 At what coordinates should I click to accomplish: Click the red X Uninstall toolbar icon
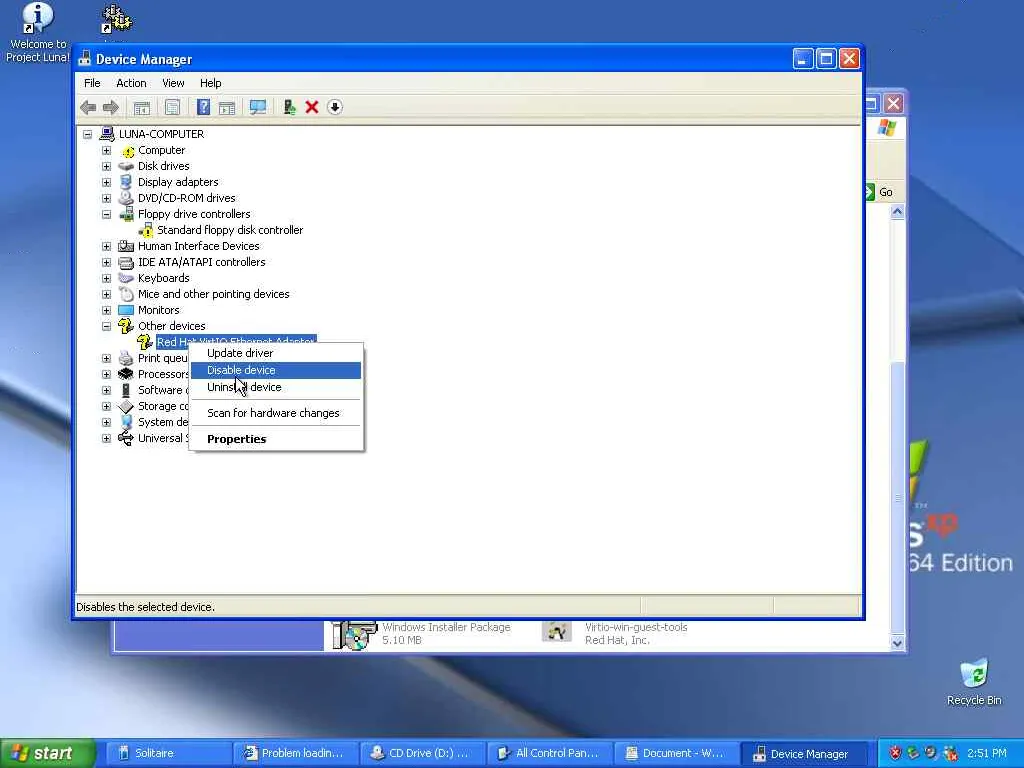click(312, 107)
